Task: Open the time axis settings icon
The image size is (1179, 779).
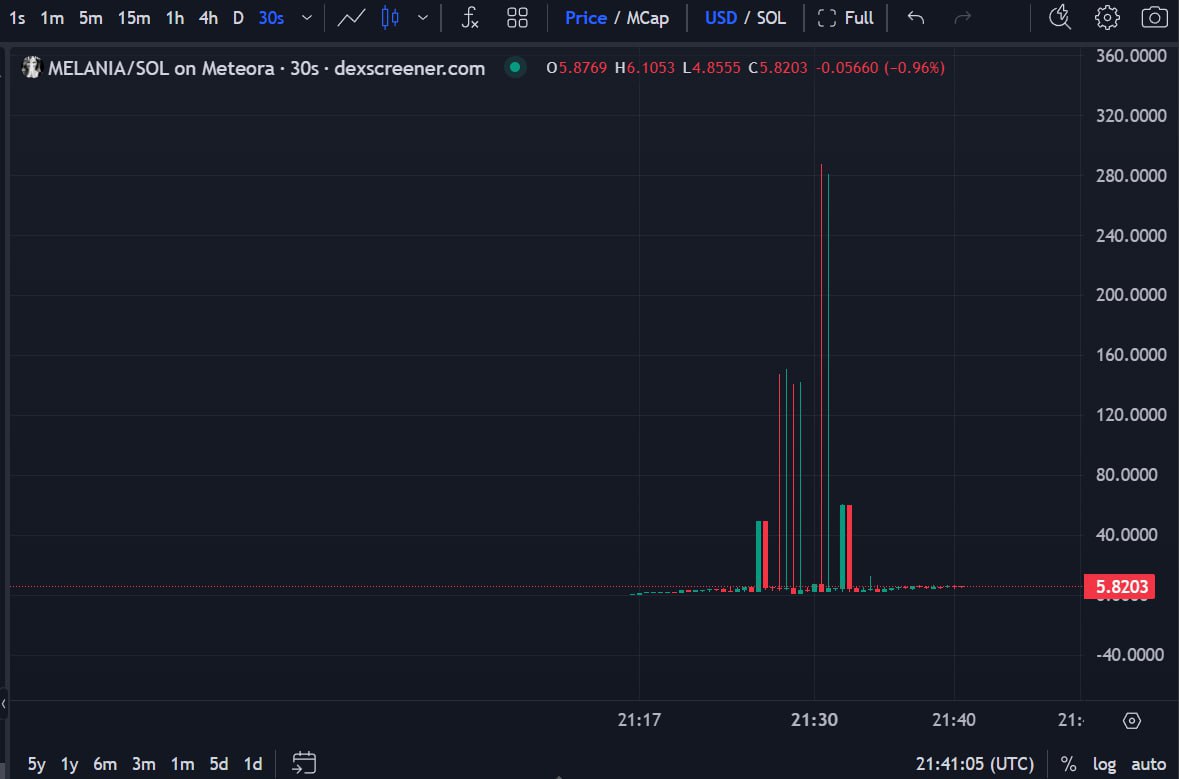Action: (x=1132, y=720)
